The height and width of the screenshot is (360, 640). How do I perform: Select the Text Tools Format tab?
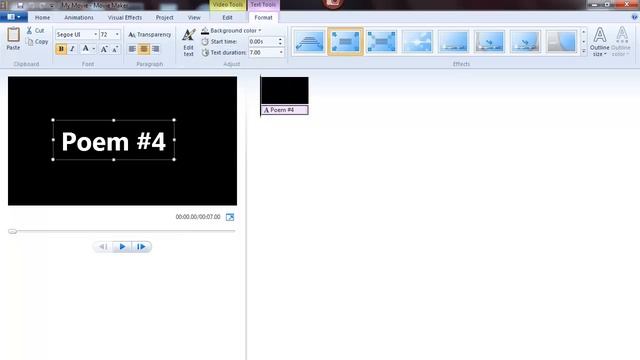pos(263,18)
